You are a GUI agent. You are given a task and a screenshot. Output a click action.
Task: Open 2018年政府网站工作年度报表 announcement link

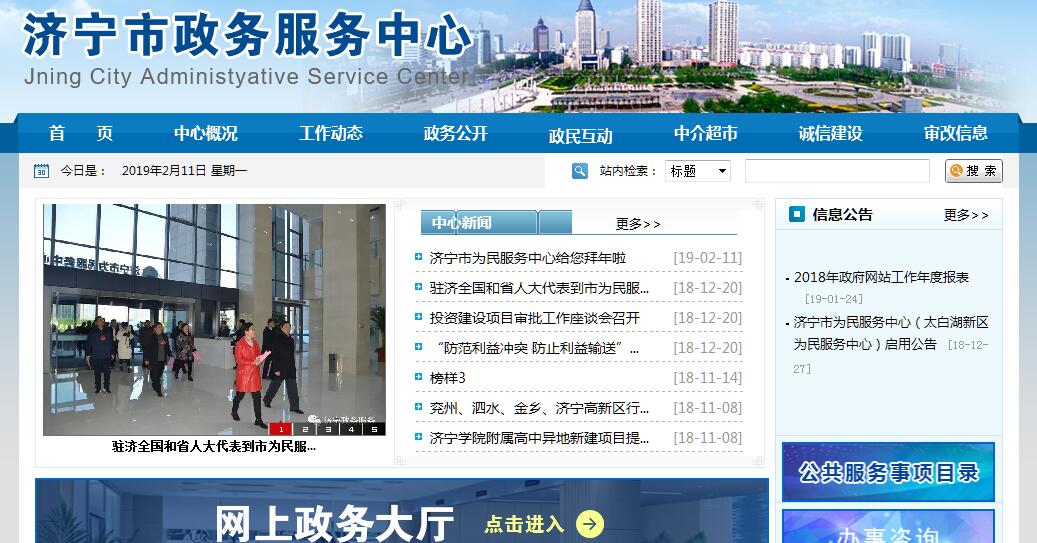coord(881,277)
